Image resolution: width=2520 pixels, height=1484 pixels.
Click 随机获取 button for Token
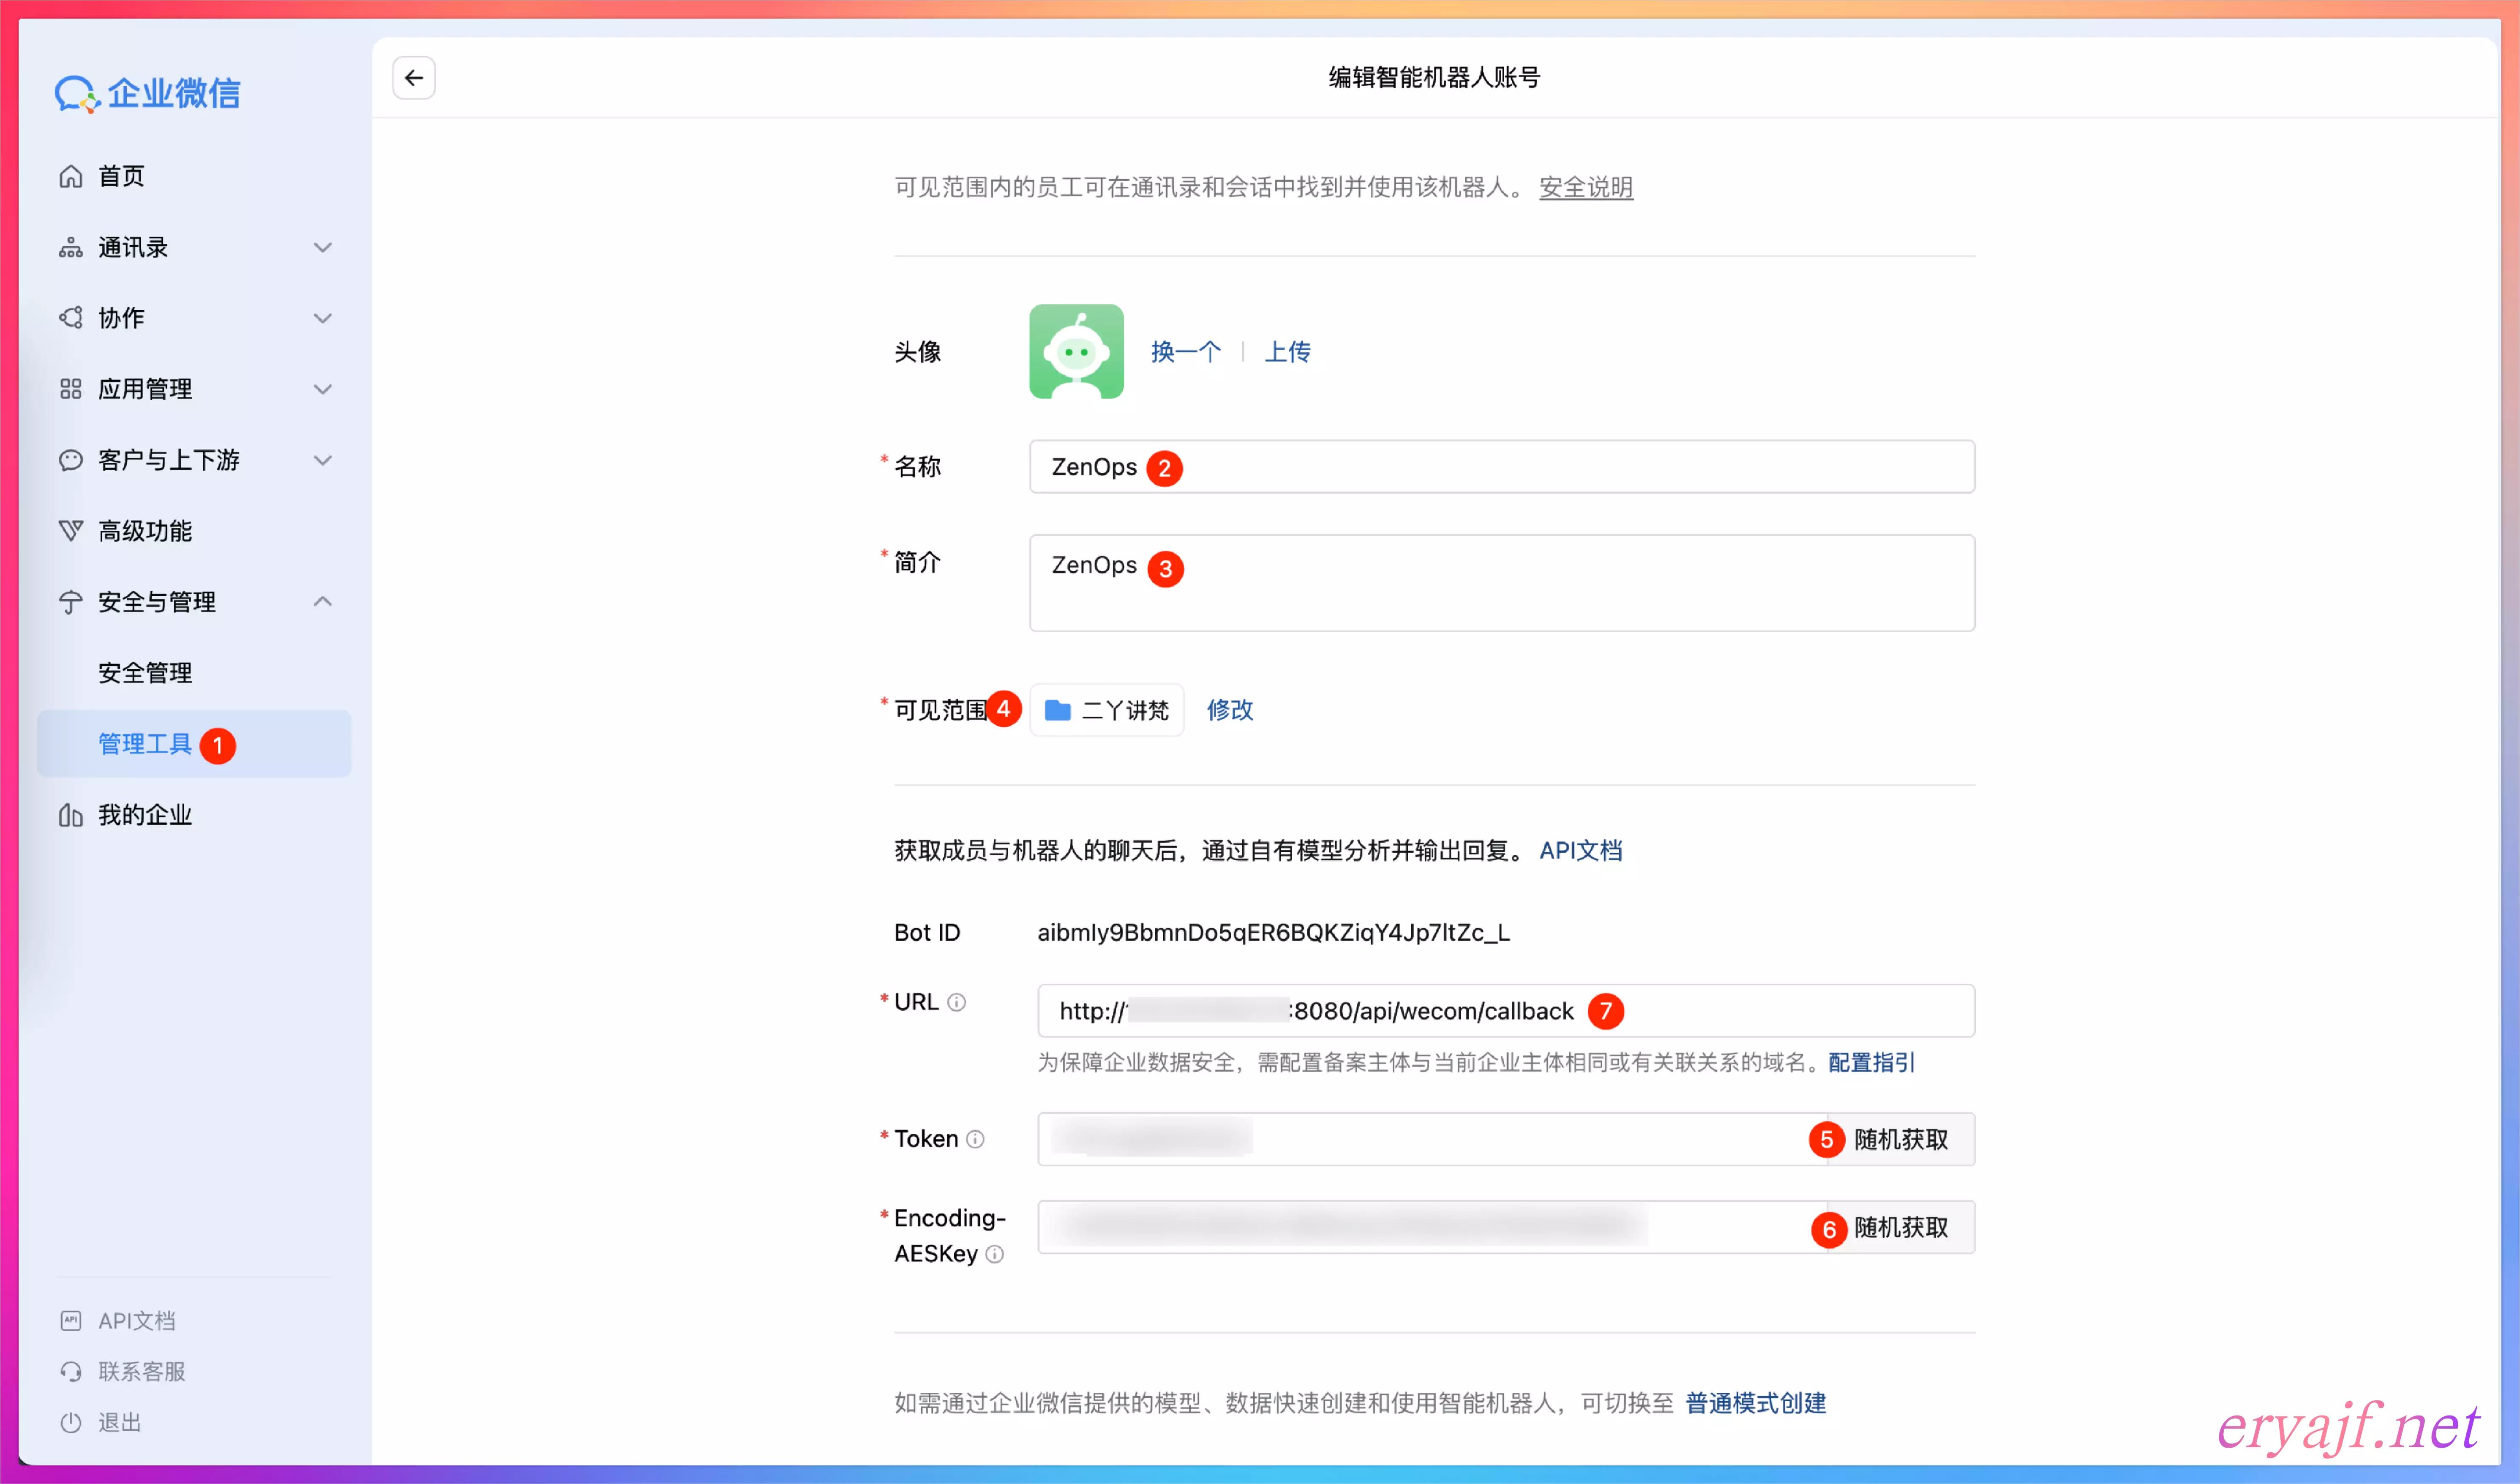coord(1900,1139)
